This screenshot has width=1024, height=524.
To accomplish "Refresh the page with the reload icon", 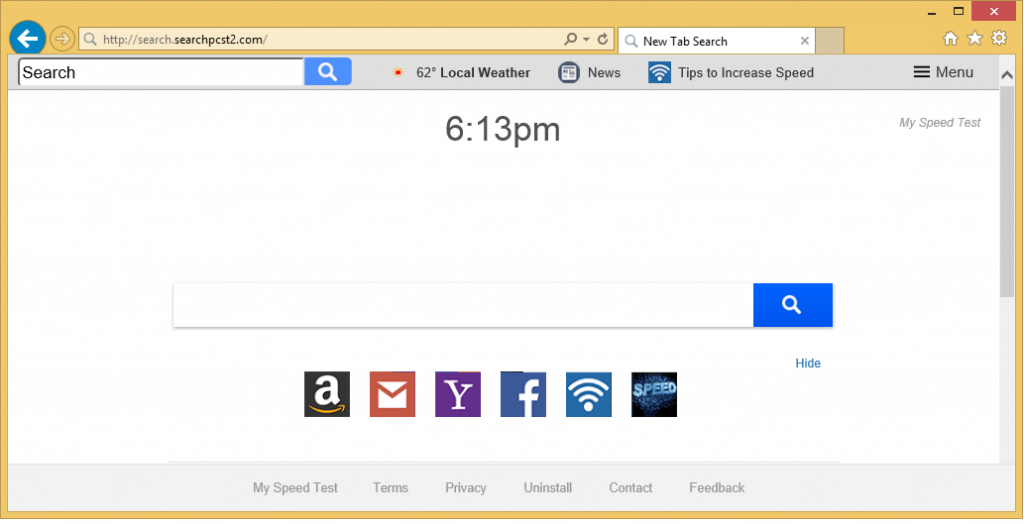I will click(603, 40).
